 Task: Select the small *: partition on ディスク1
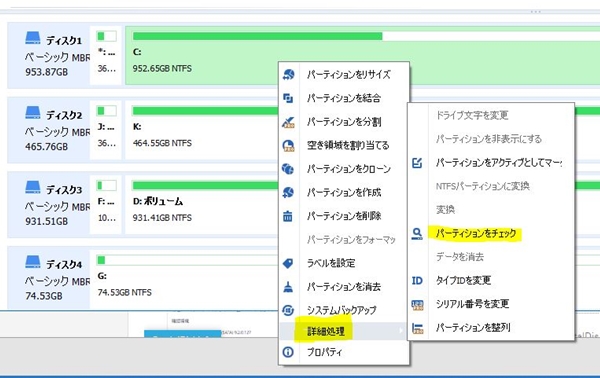coord(106,55)
